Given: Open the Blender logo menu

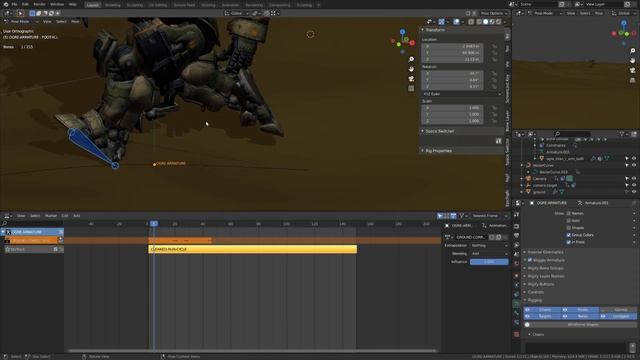Looking at the screenshot, I should click(5, 4).
